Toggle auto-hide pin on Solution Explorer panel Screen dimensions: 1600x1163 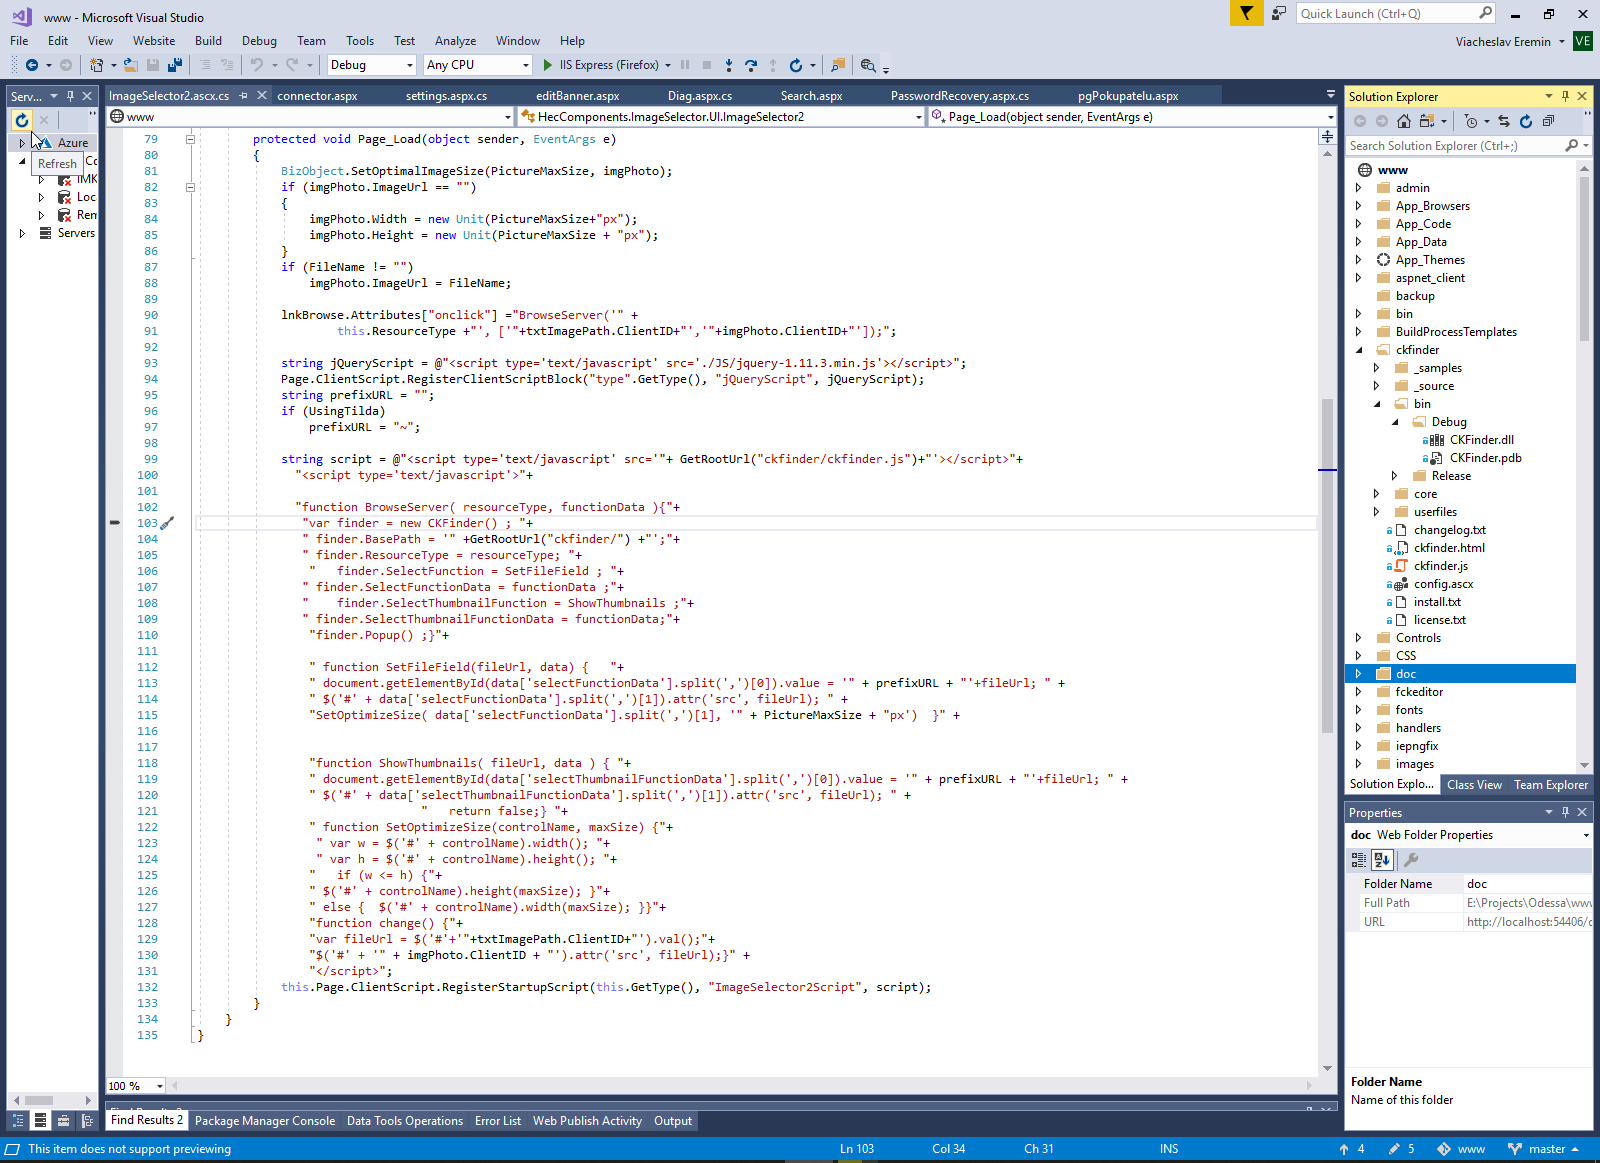[1565, 96]
